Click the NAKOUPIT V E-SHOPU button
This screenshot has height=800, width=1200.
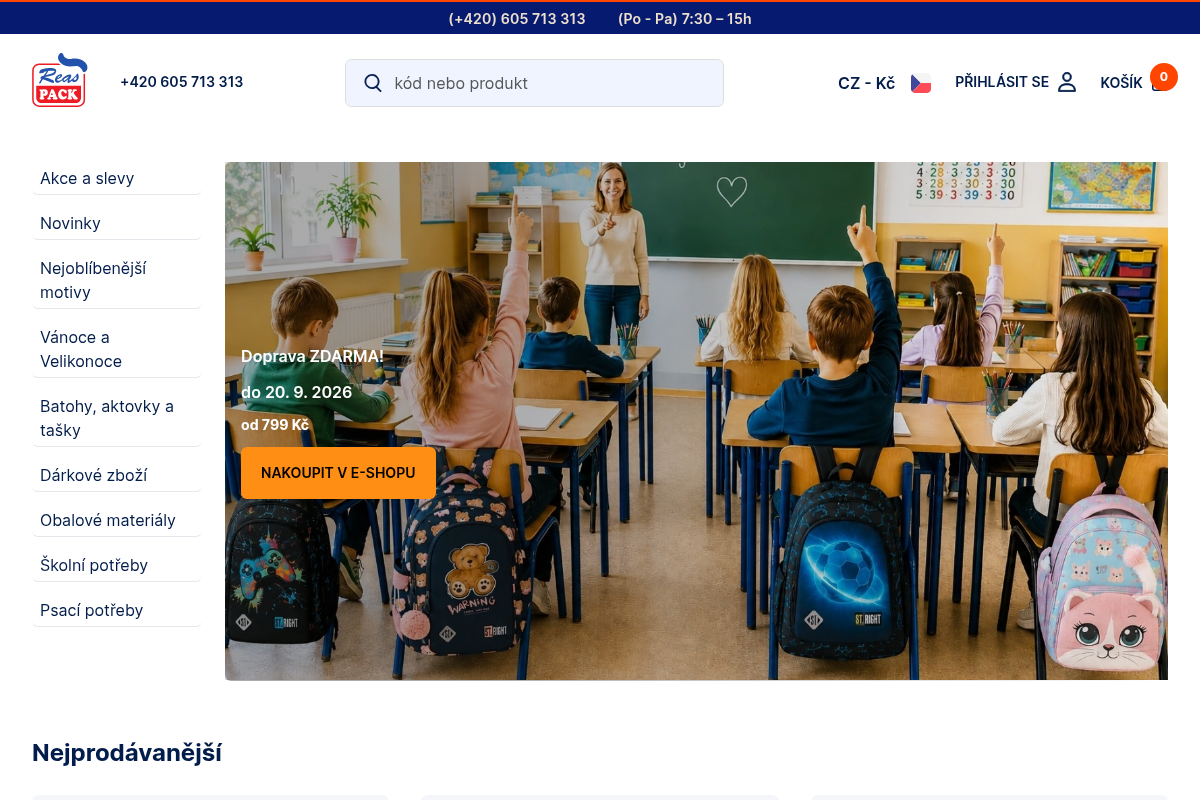tap(338, 473)
